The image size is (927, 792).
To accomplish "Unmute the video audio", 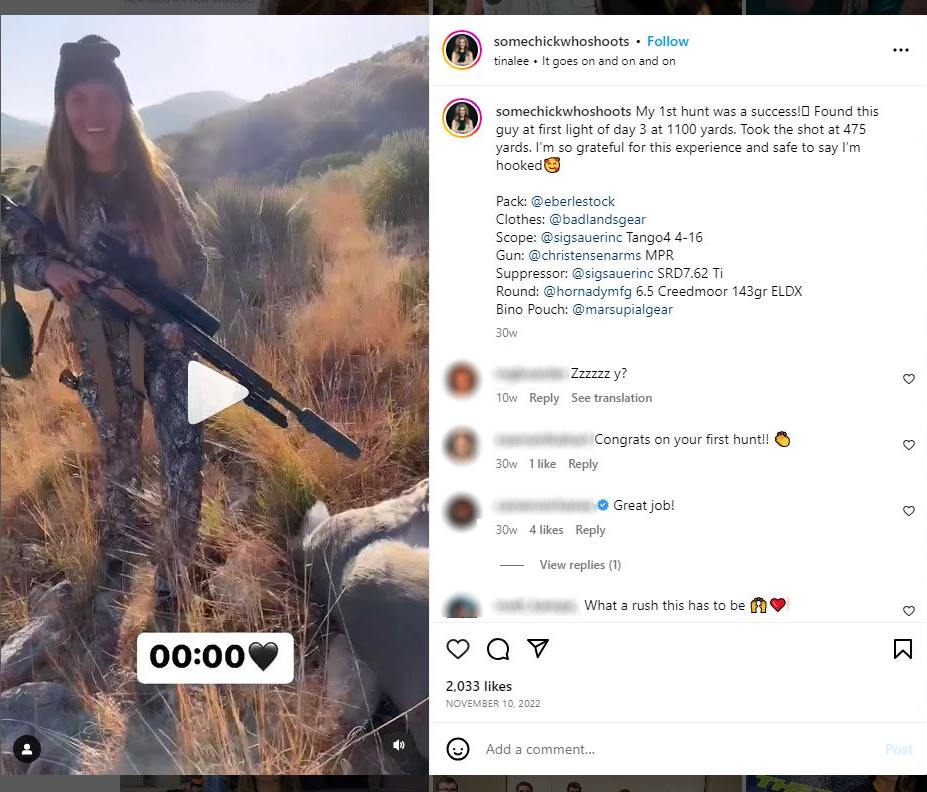I will [x=399, y=744].
